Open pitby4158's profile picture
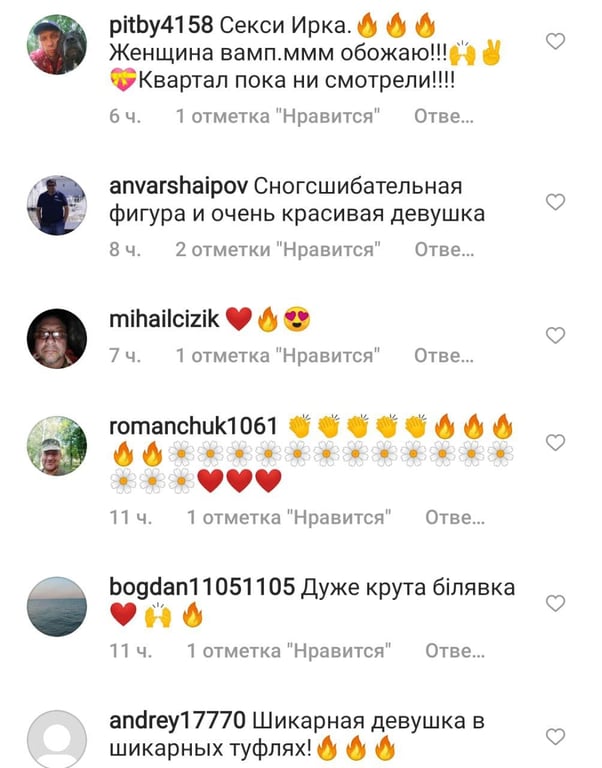Image resolution: width=602 pixels, height=768 pixels. coord(57,45)
